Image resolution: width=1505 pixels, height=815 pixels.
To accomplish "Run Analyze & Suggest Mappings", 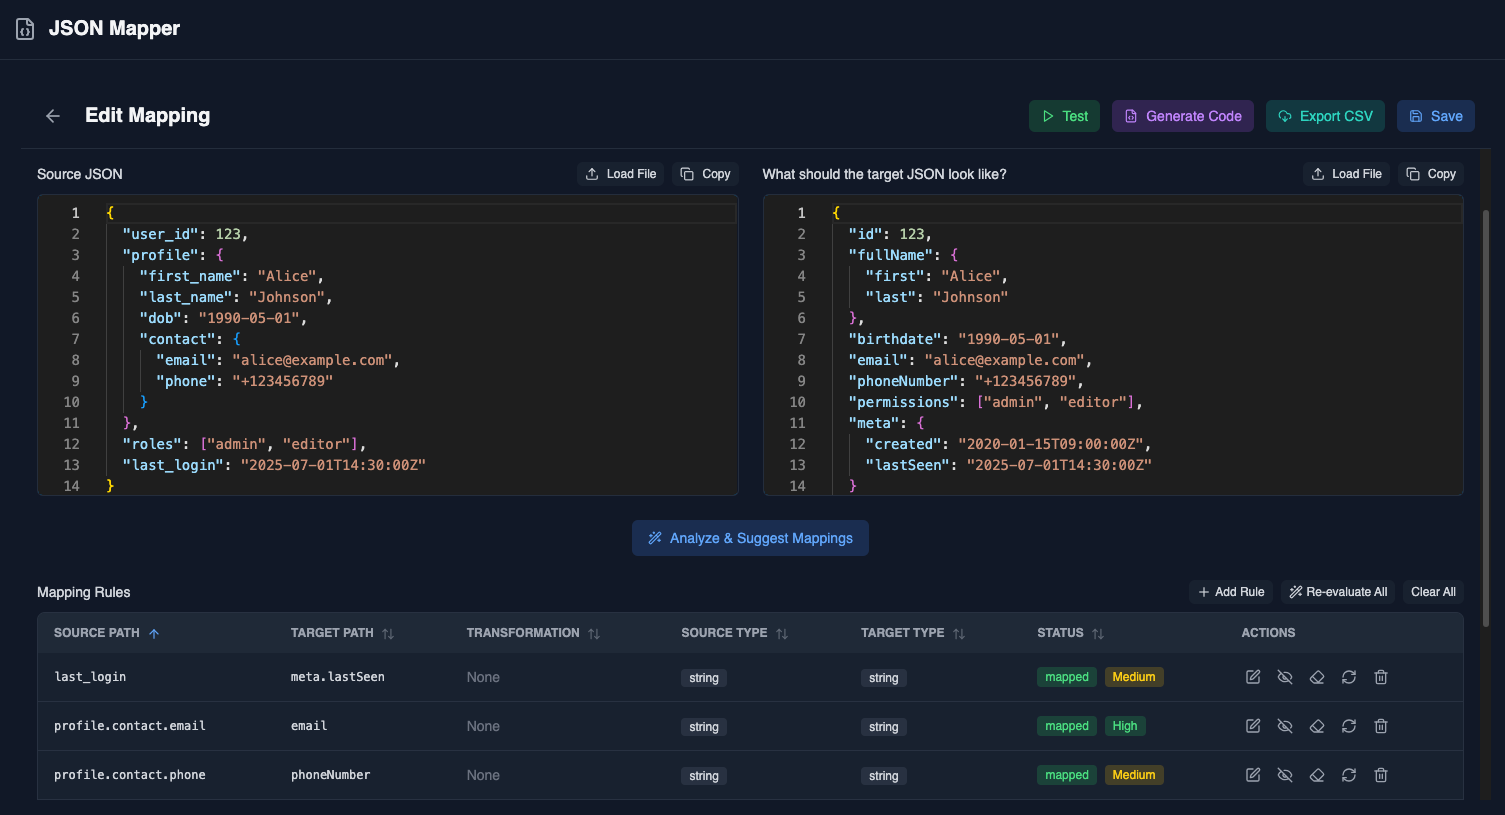I will (750, 538).
